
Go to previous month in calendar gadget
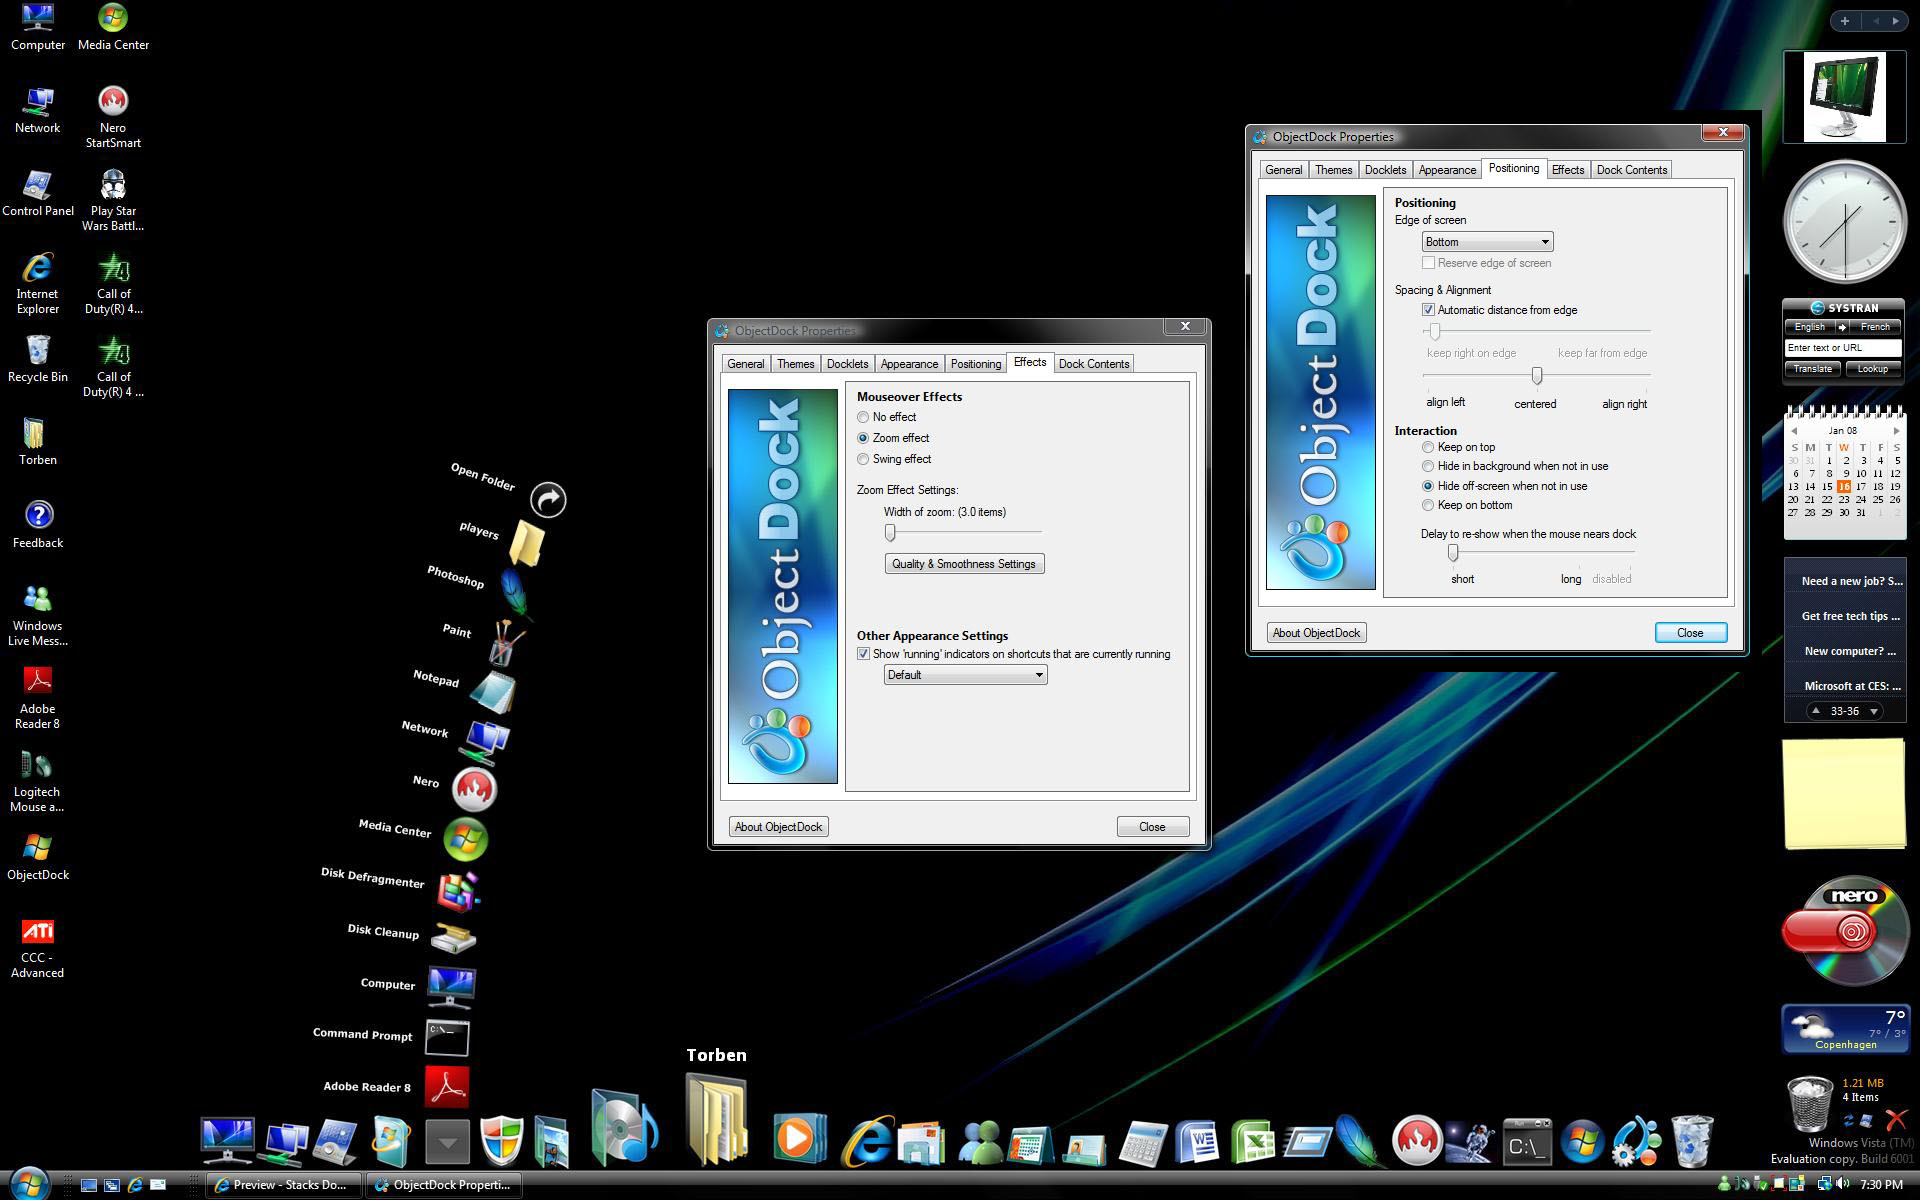(x=1793, y=431)
